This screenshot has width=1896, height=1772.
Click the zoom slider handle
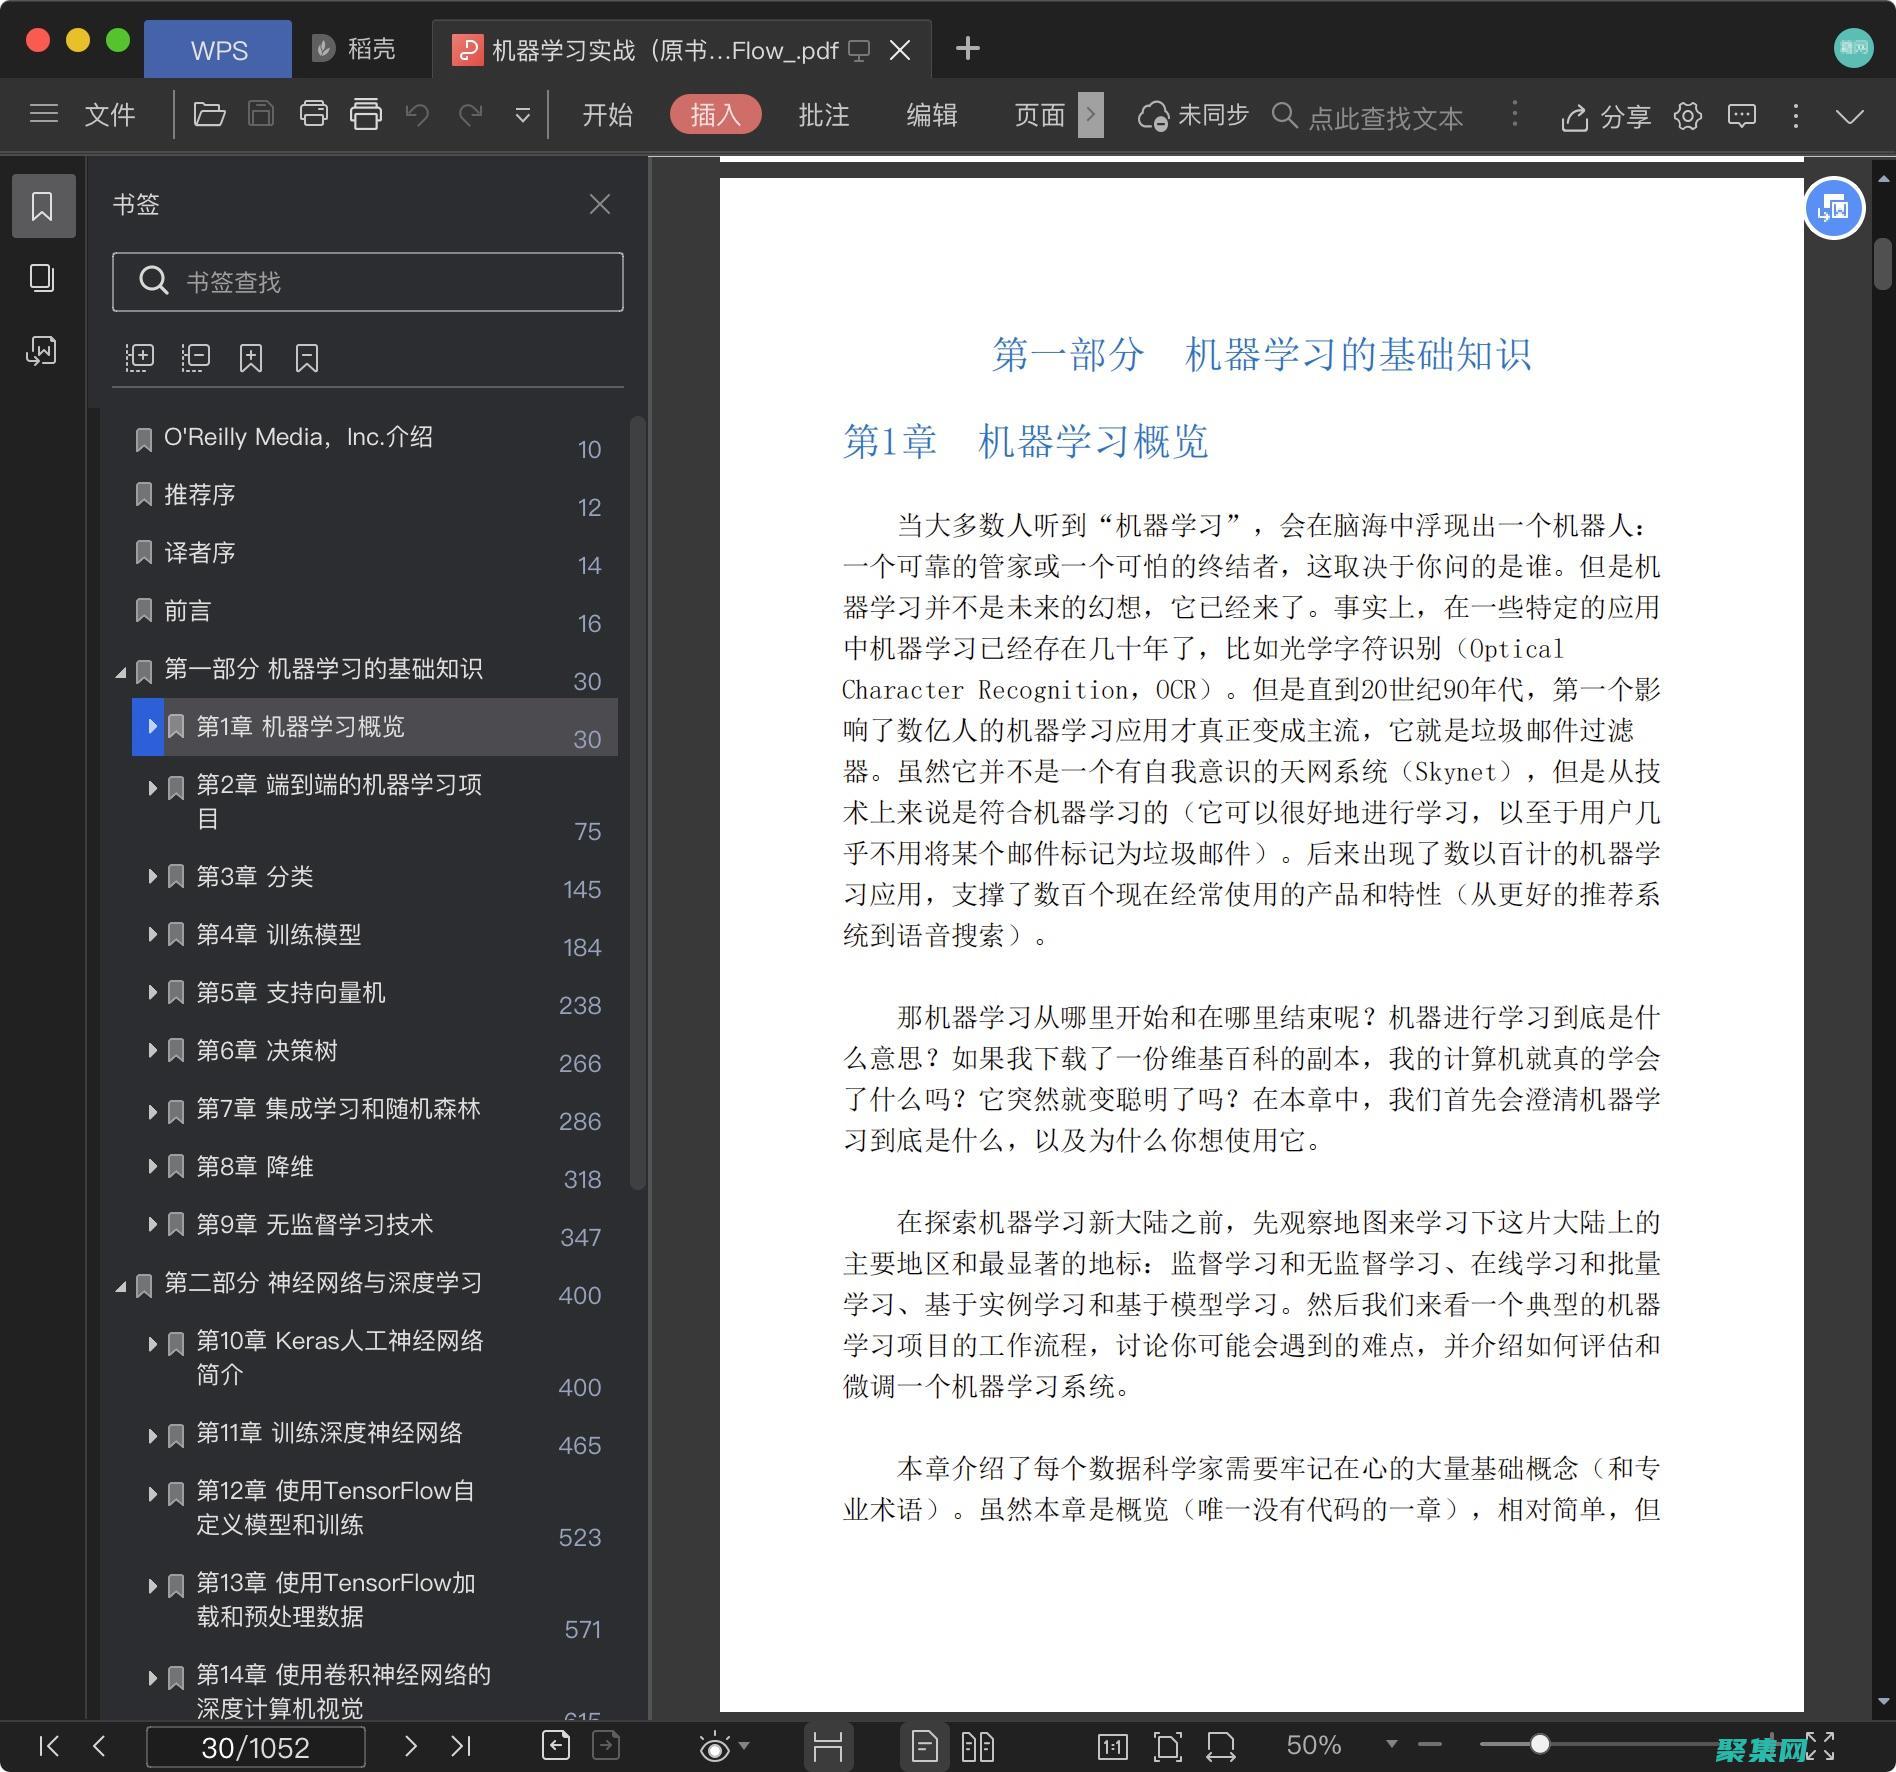[x=1540, y=1745]
